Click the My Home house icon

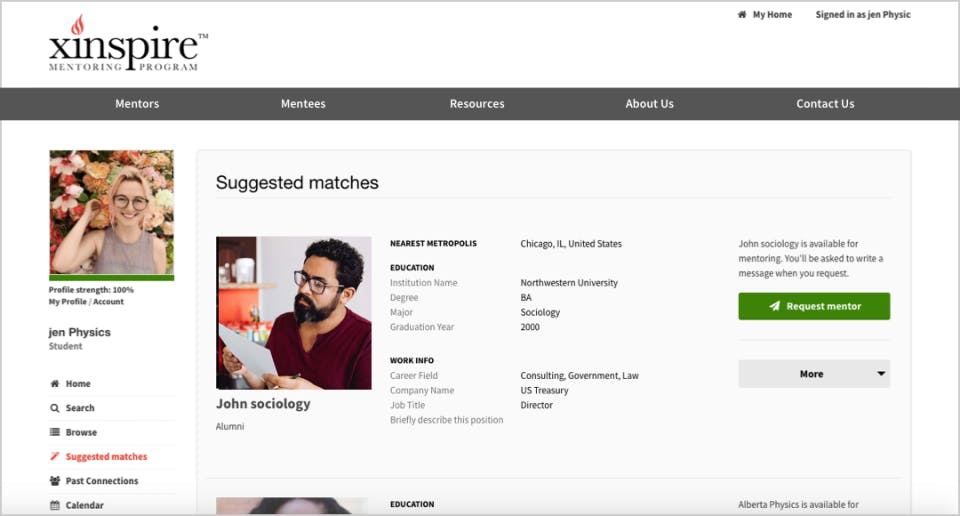point(741,14)
